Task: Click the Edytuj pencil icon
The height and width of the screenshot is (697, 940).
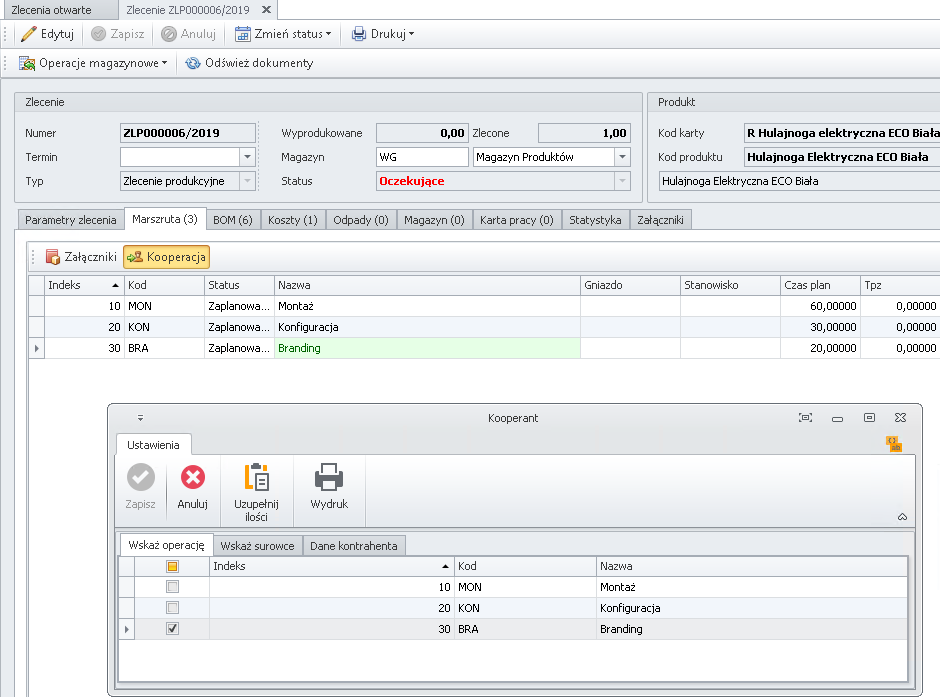Action: coord(28,34)
